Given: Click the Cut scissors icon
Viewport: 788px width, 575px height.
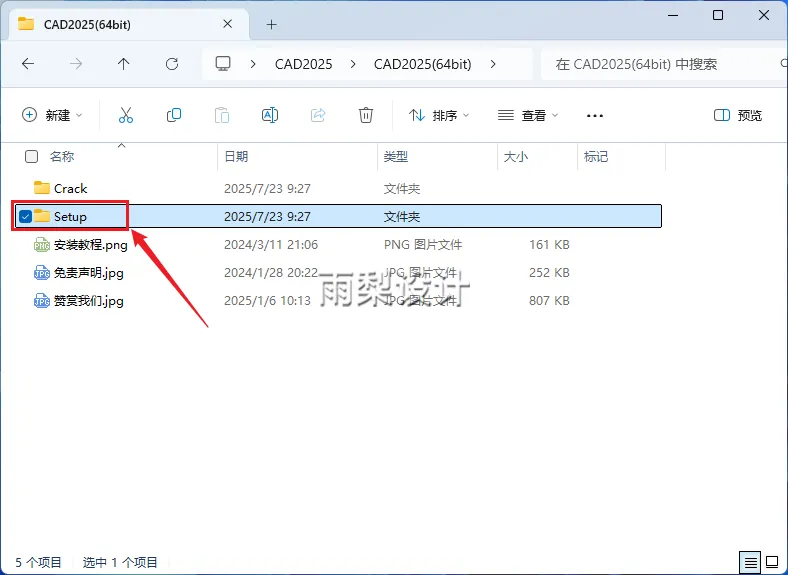Looking at the screenshot, I should click(126, 115).
